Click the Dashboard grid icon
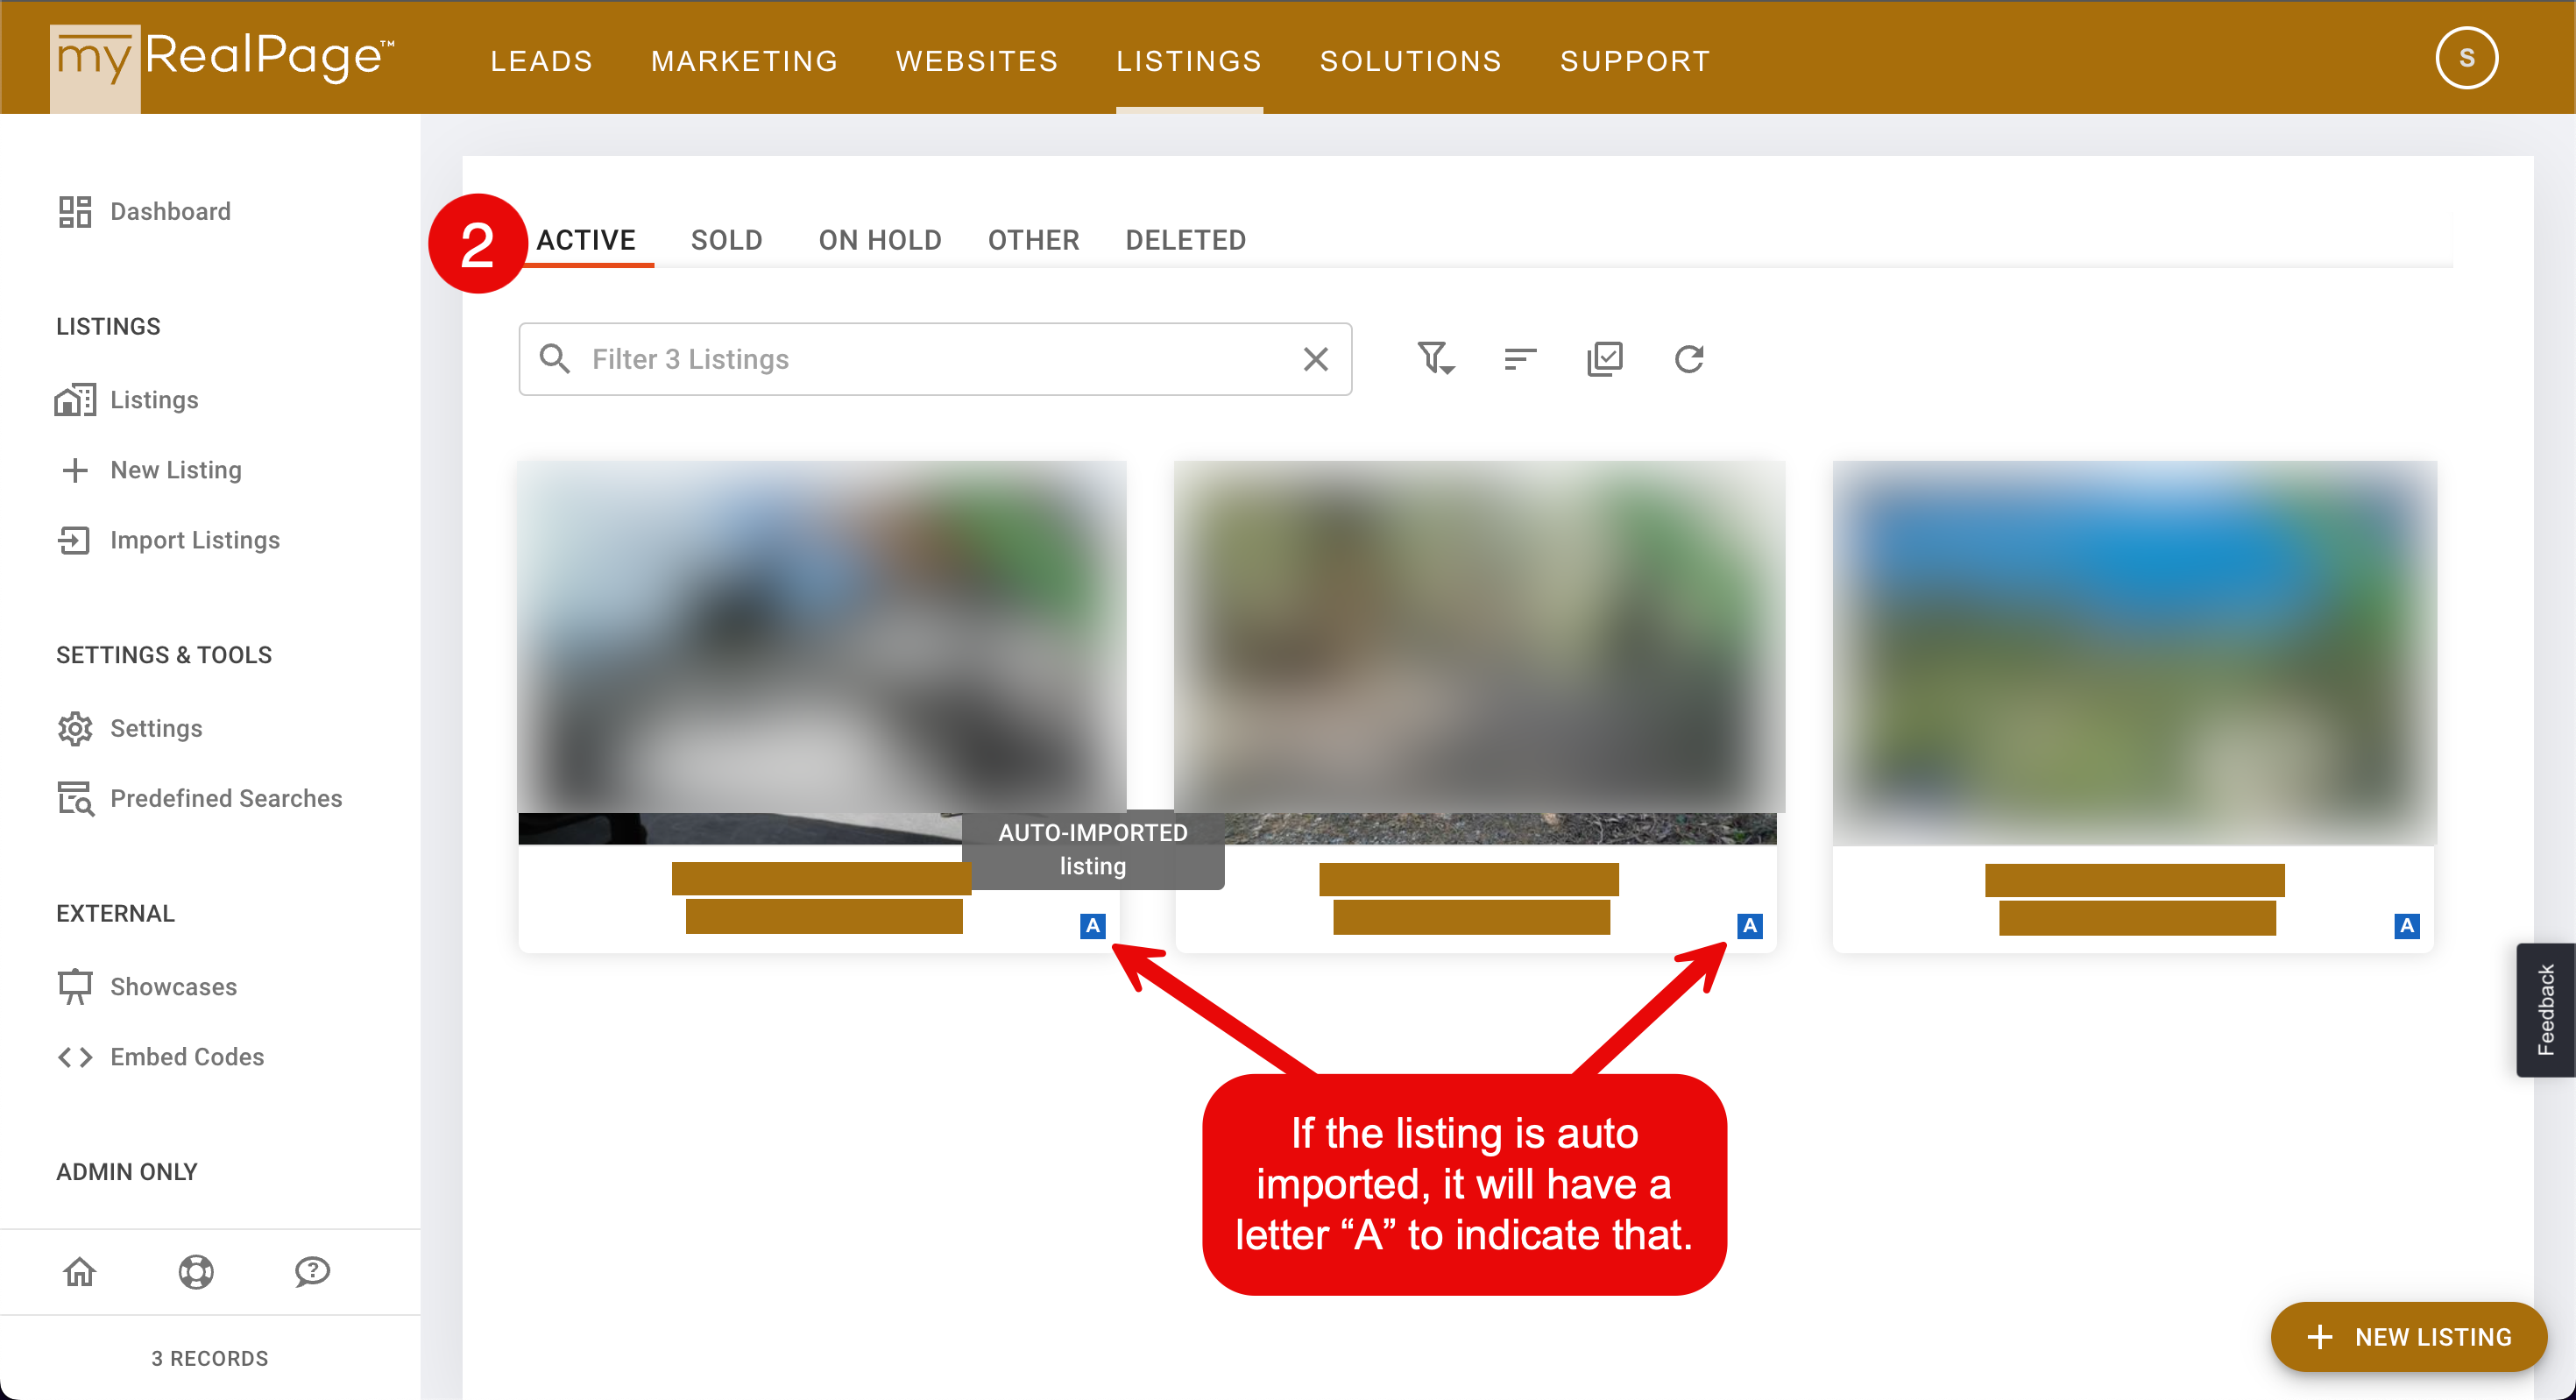Image resolution: width=2576 pixels, height=1400 pixels. (x=75, y=212)
